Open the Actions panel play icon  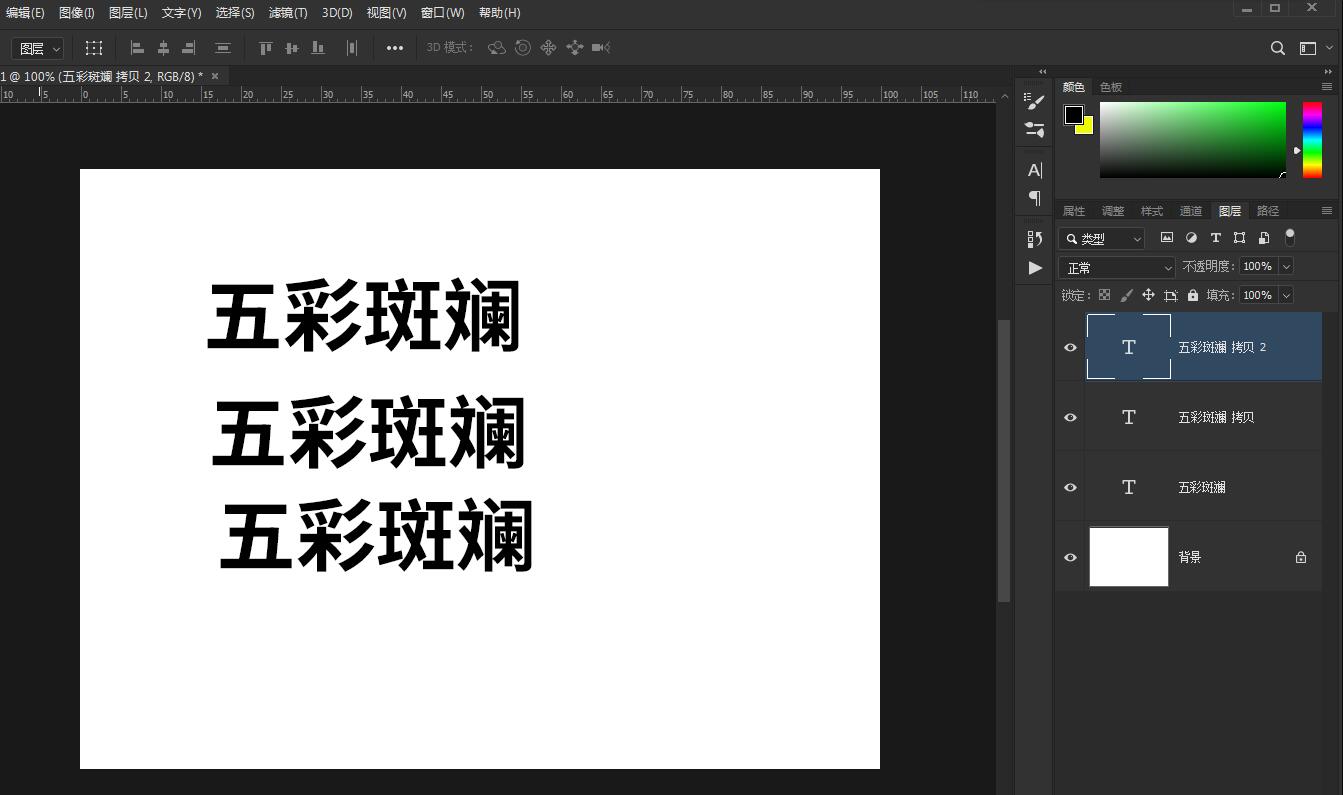click(x=1034, y=267)
